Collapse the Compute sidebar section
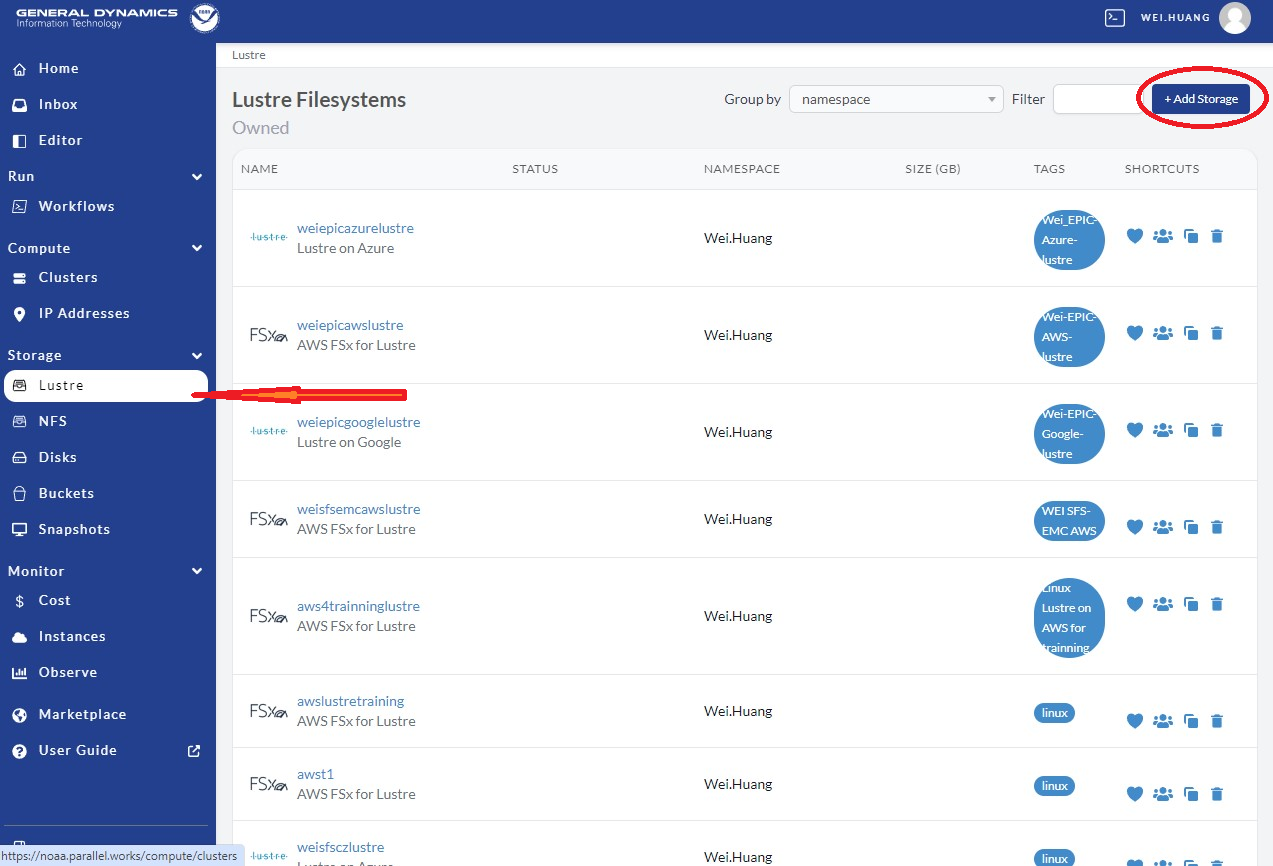 coord(197,249)
